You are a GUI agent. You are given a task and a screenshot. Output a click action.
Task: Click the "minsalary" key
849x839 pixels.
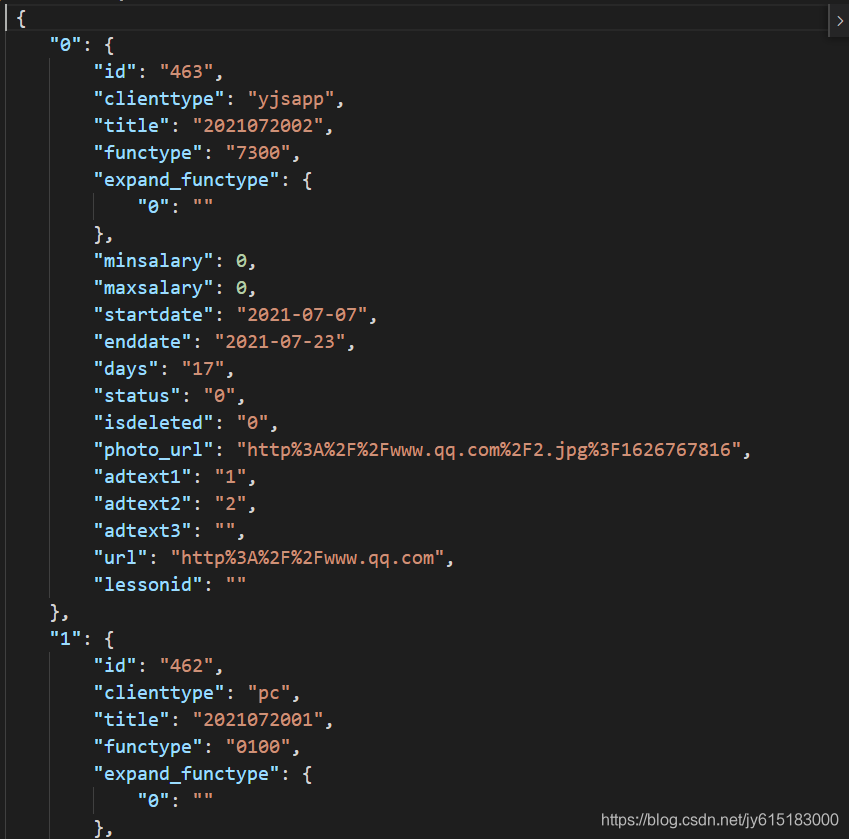153,261
